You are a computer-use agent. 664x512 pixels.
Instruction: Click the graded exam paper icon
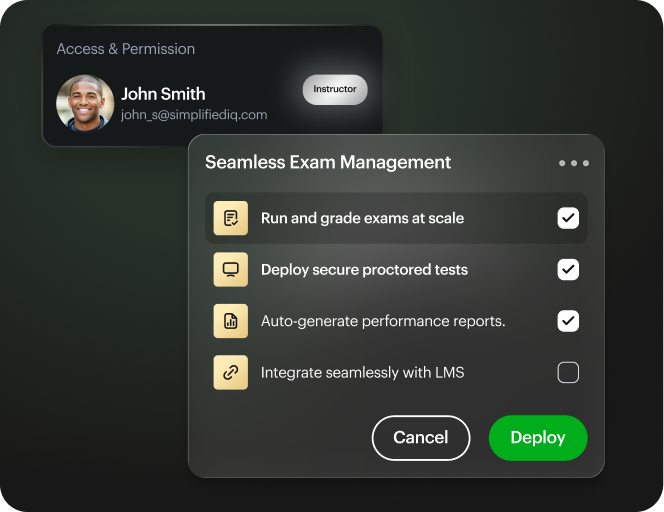(x=230, y=218)
